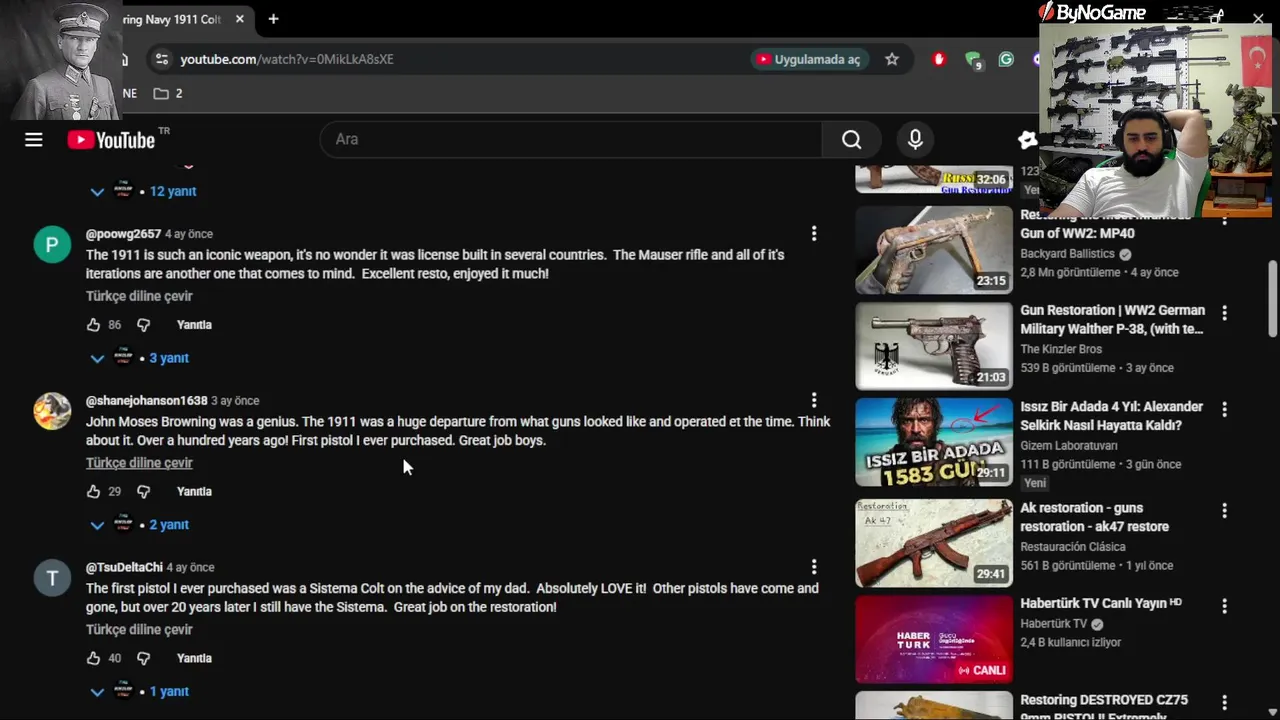Image resolution: width=1280 pixels, height=720 pixels.
Task: Open @shanejohanson1638 channel name link
Action: pos(146,401)
